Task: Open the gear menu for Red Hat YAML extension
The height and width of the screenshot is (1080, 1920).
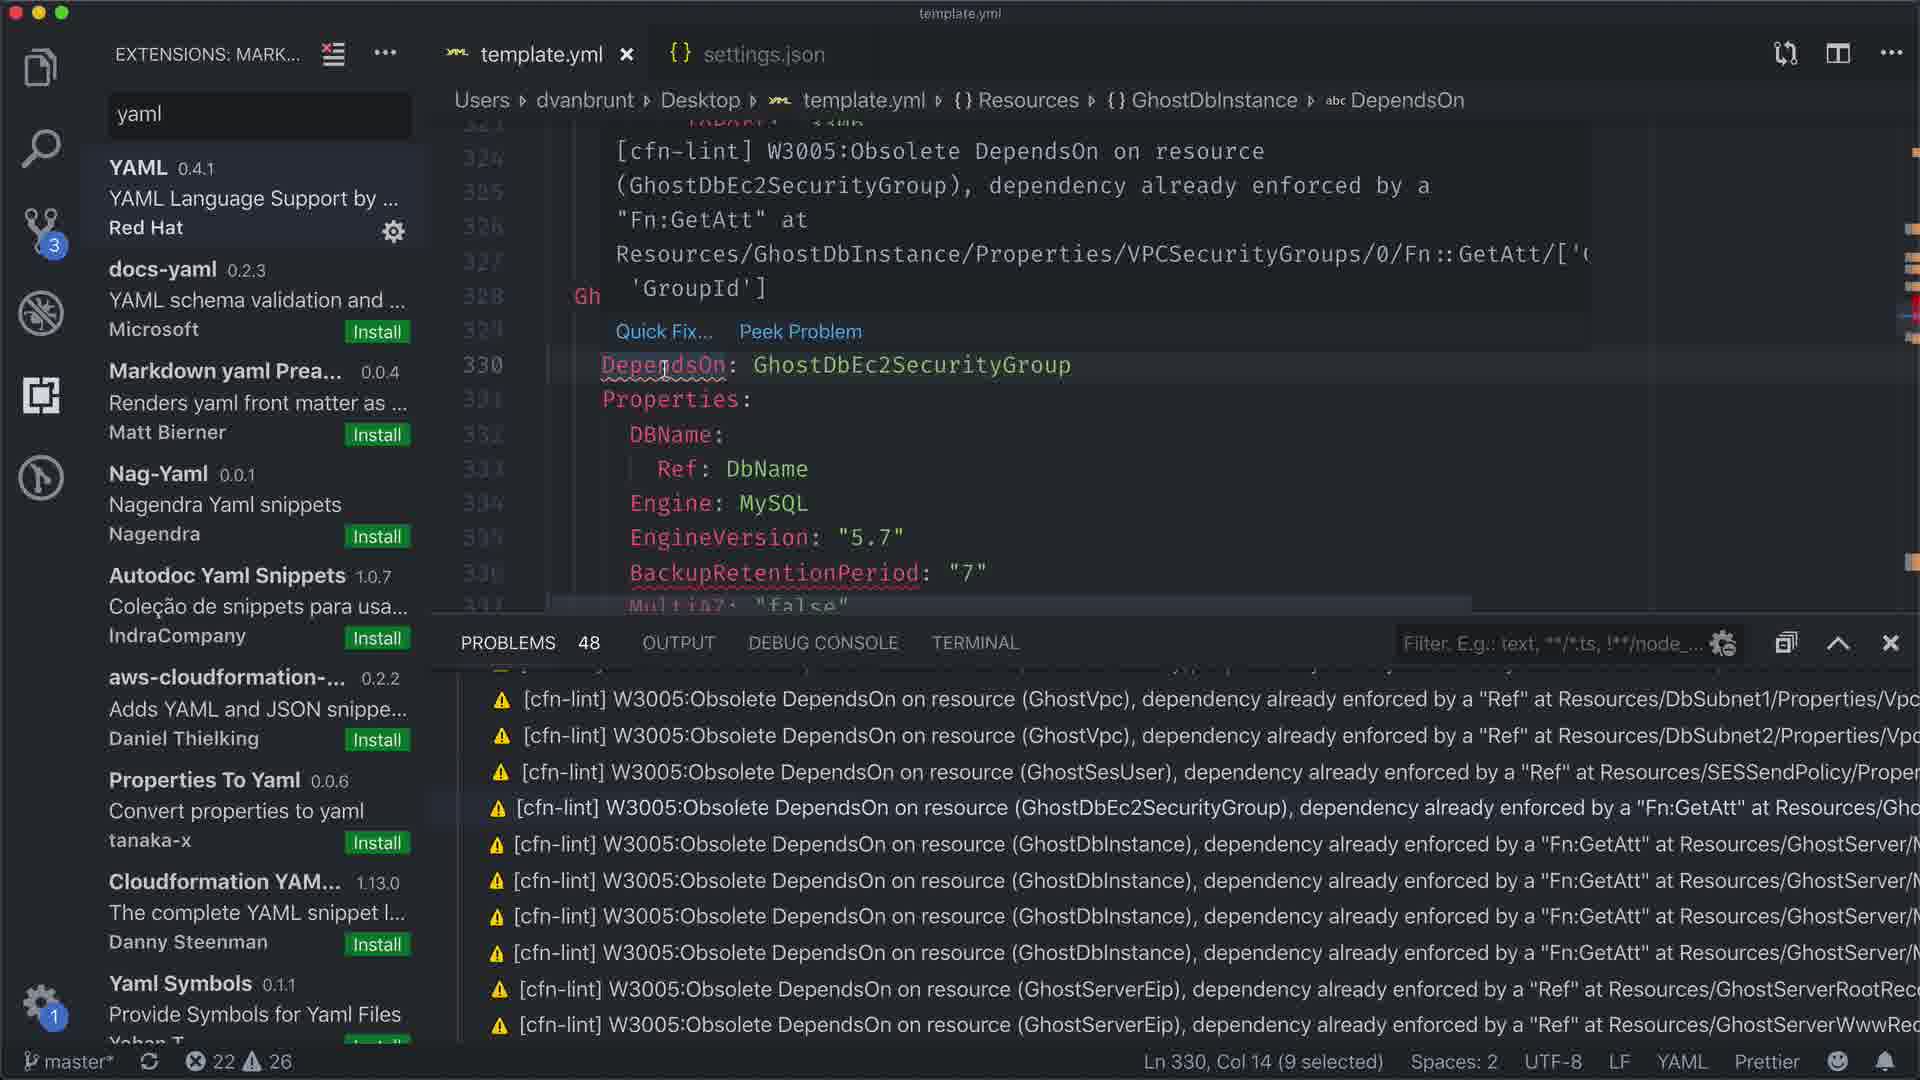Action: click(x=393, y=232)
